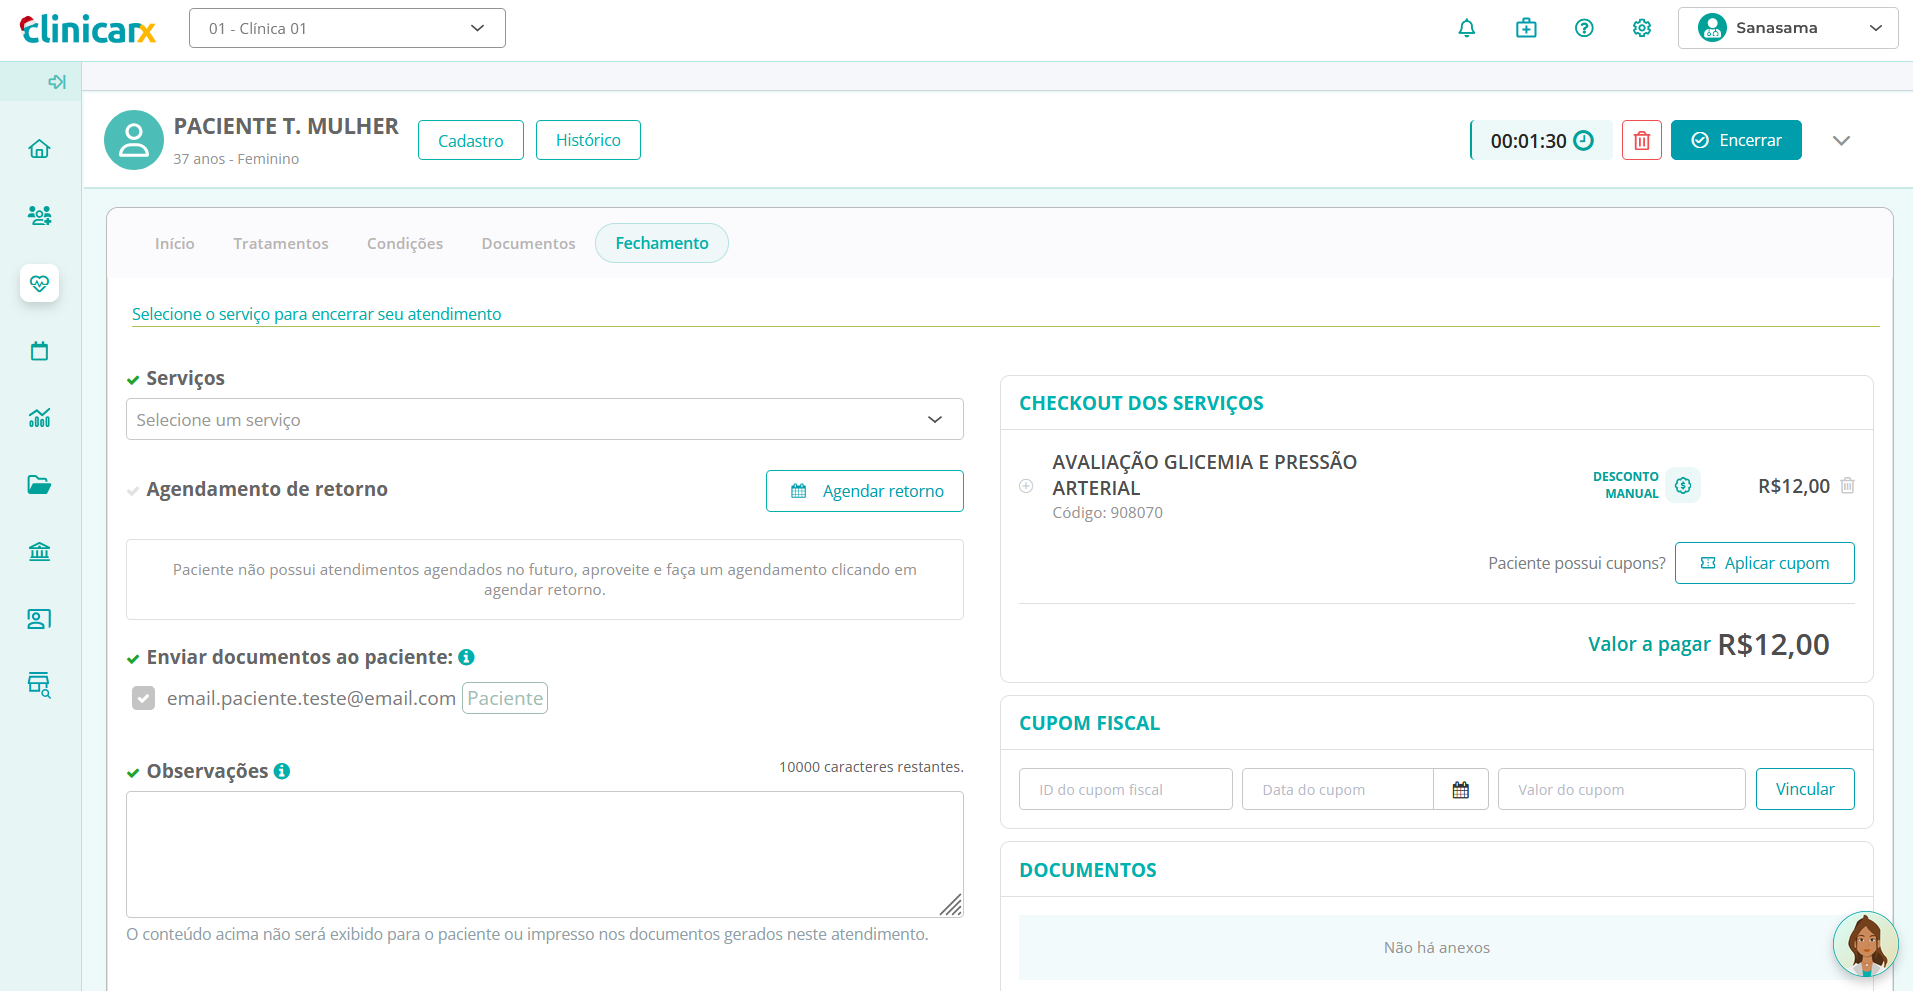1913x991 pixels.
Task: Click the notifications bell icon
Action: coord(1466,28)
